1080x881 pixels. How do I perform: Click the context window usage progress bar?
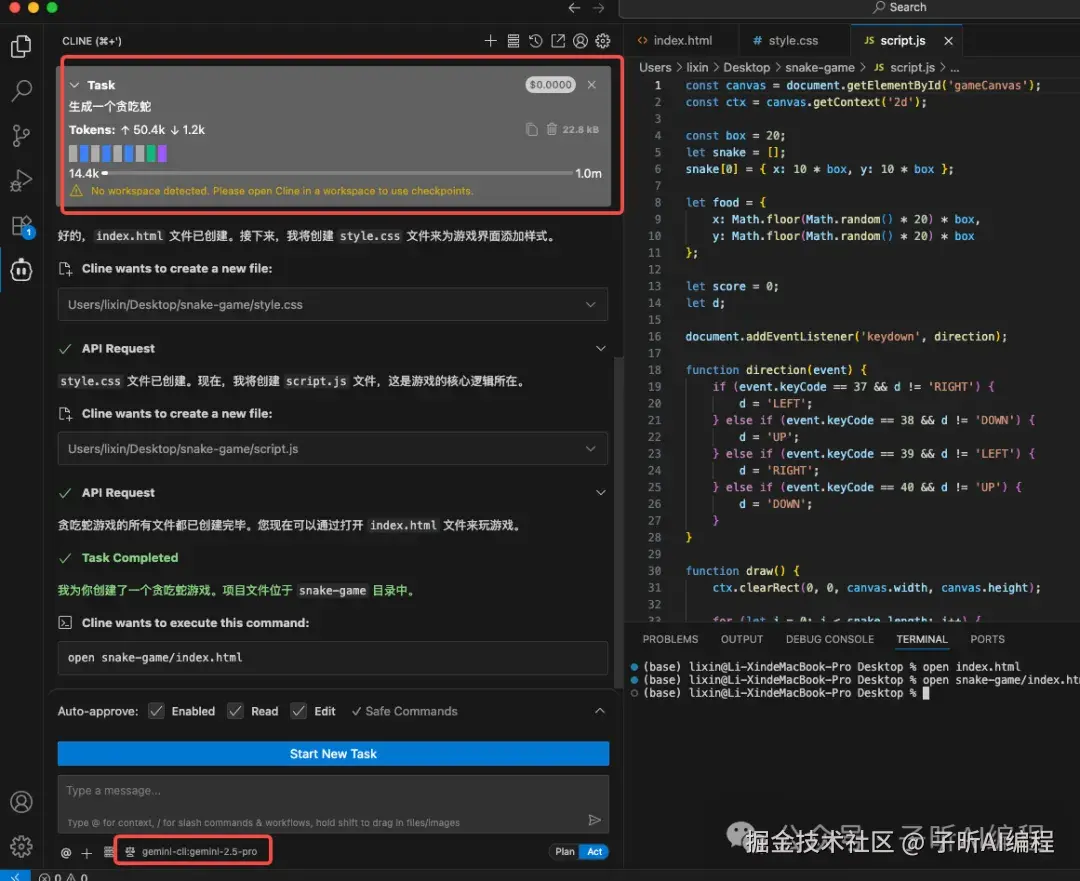coord(338,174)
